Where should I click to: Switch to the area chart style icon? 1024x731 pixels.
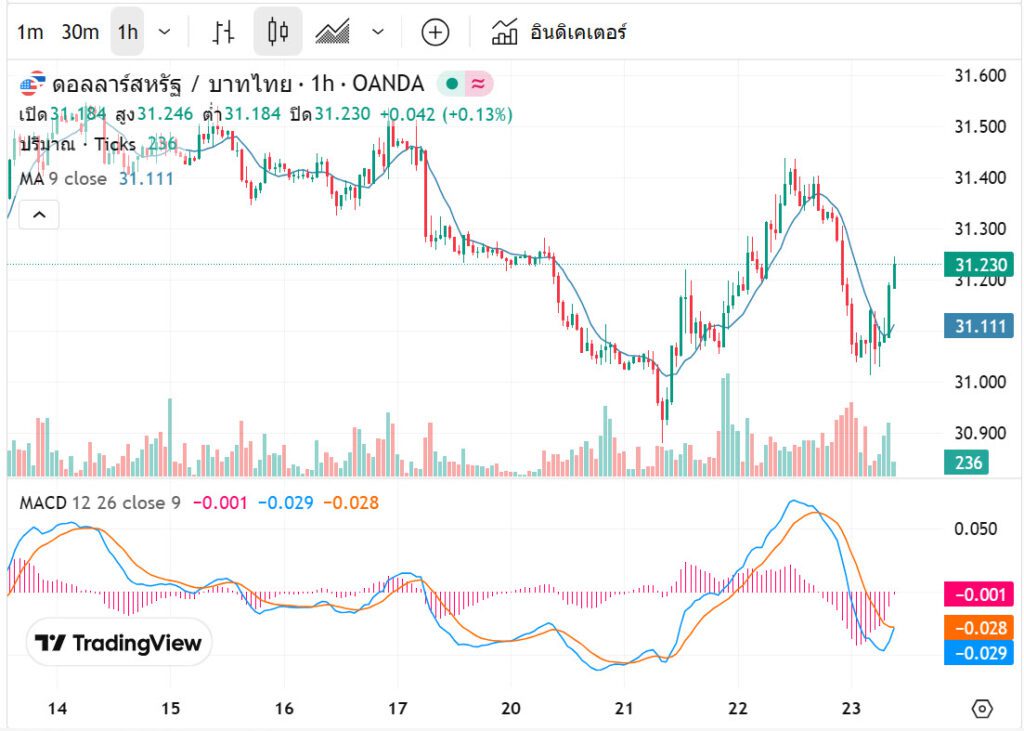point(333,32)
